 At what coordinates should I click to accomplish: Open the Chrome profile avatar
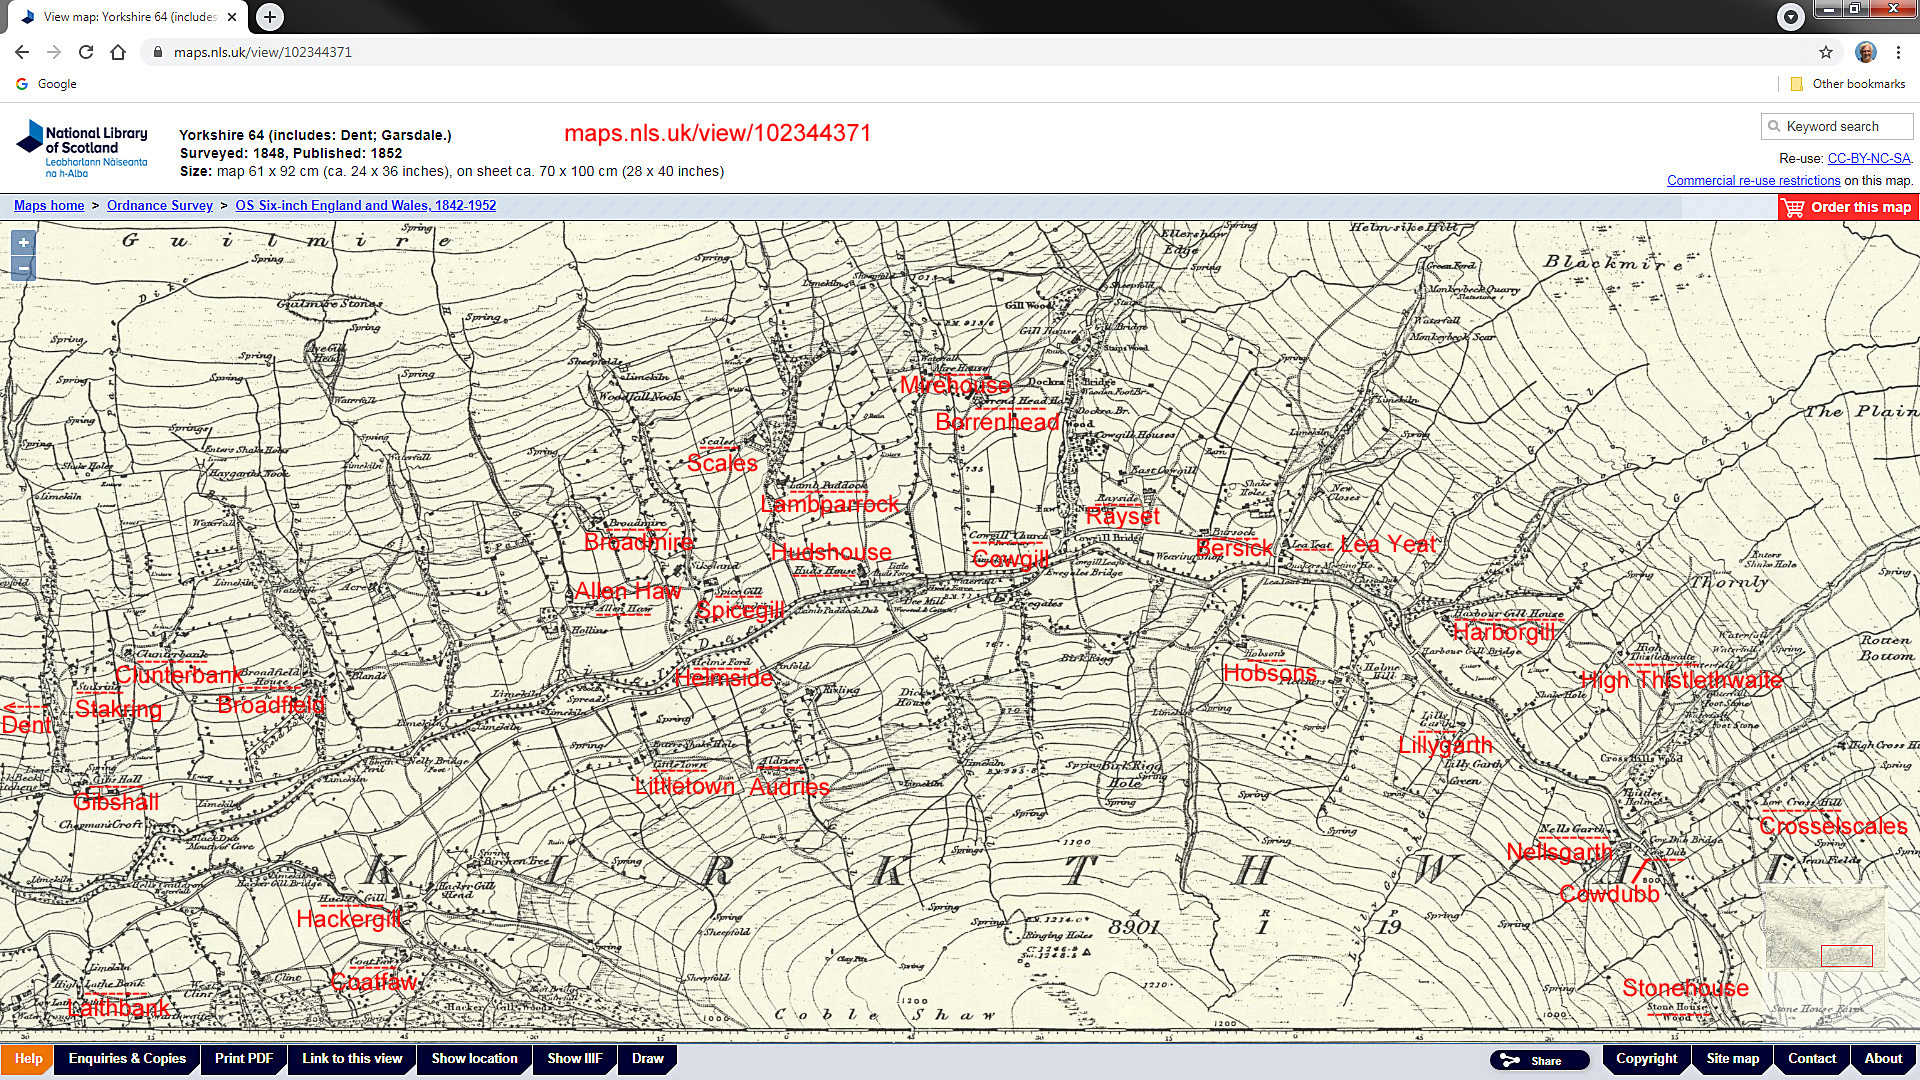coord(1865,52)
